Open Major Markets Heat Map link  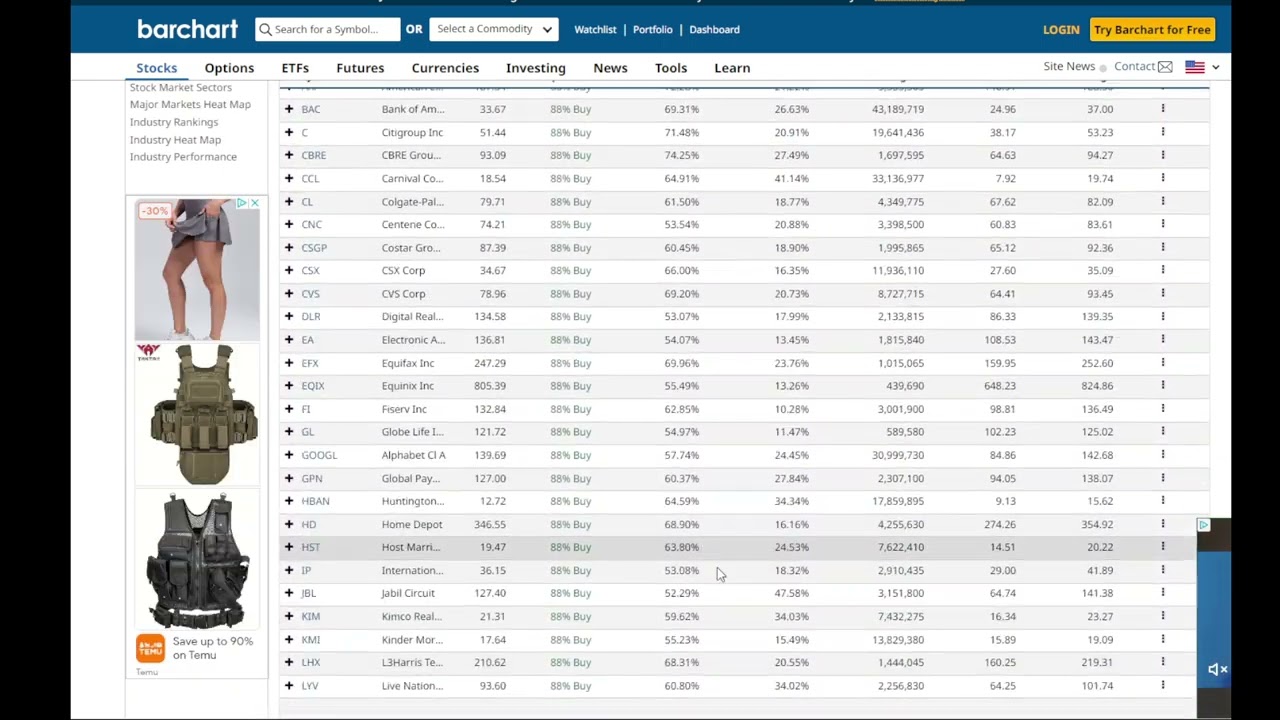pos(190,104)
